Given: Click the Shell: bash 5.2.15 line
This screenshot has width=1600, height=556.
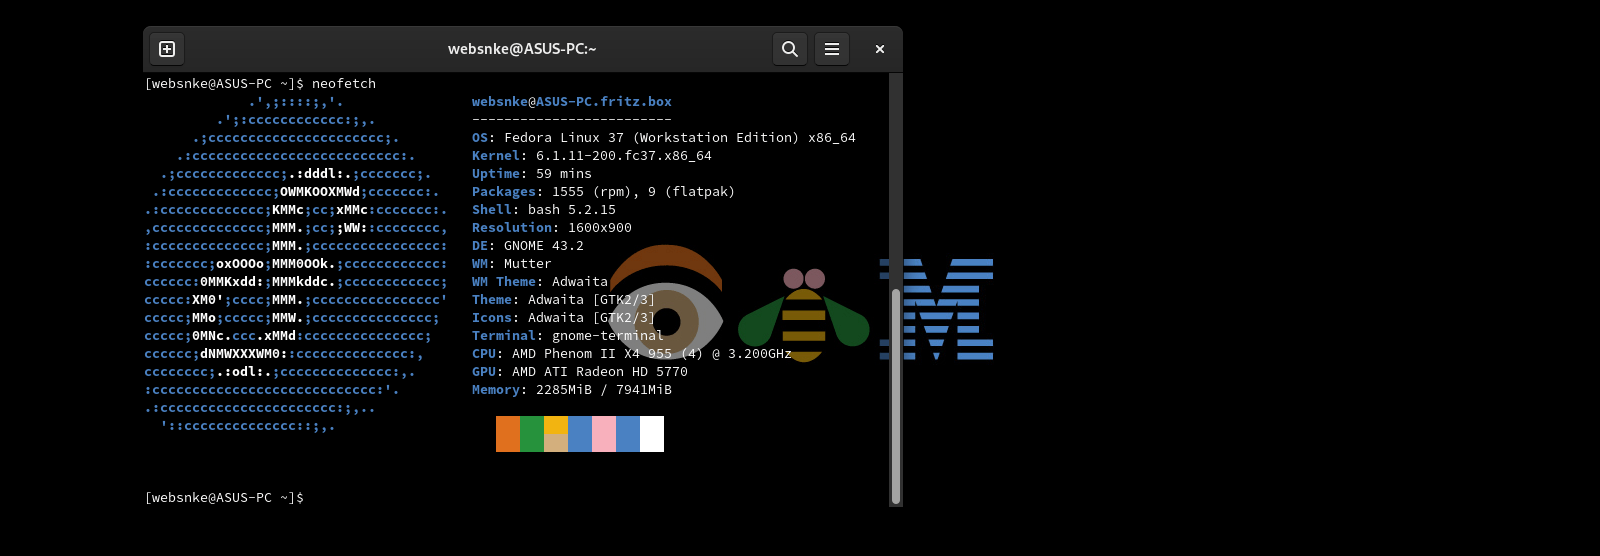Looking at the screenshot, I should (544, 210).
